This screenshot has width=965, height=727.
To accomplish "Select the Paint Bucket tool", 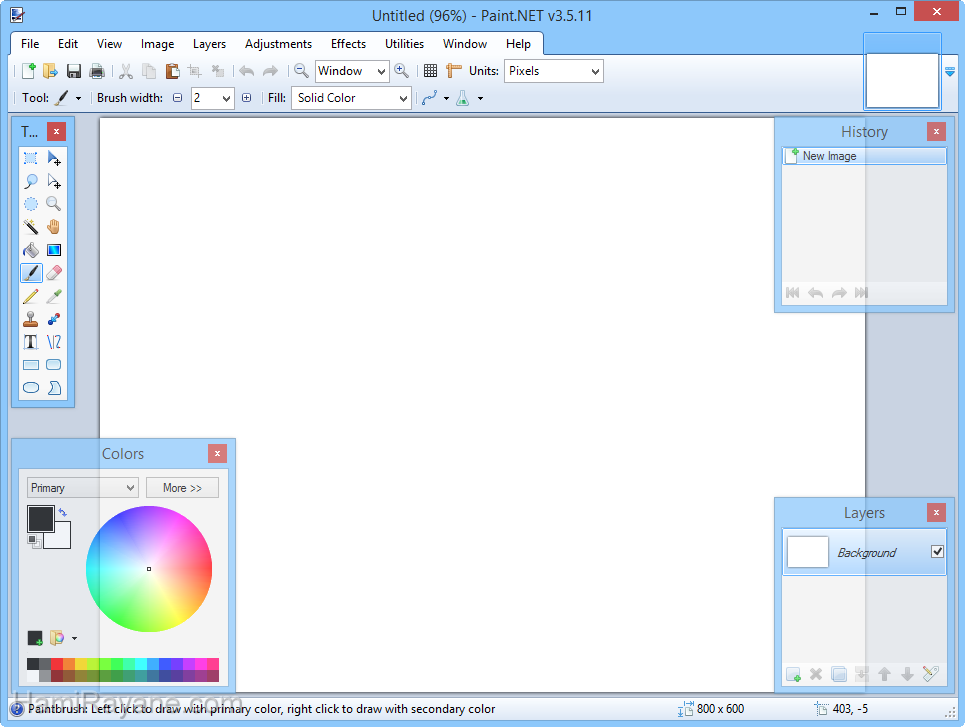I will click(x=30, y=250).
